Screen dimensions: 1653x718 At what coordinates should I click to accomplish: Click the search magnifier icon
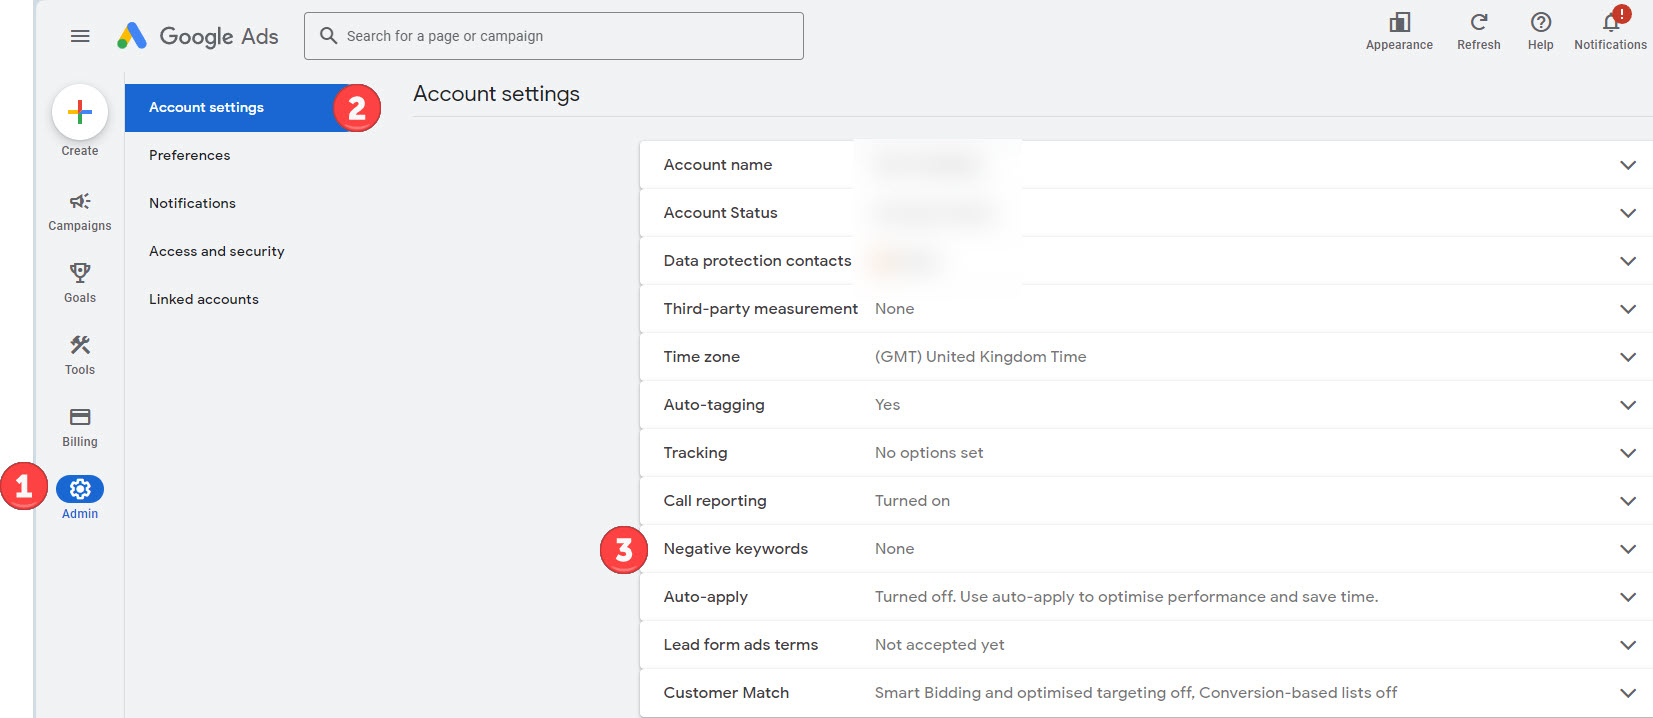tap(328, 36)
